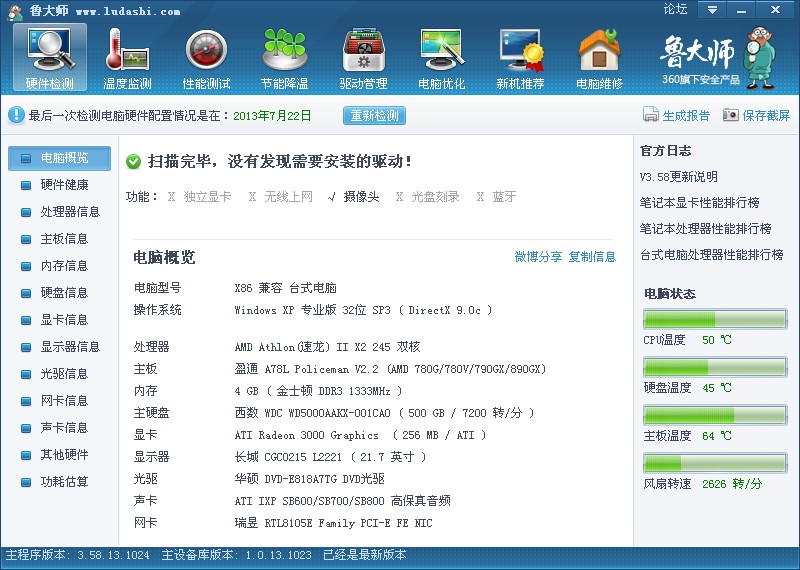Click the 金士顿 DDR3 1333MHz memory text
The width and height of the screenshot is (800, 570).
318,391
